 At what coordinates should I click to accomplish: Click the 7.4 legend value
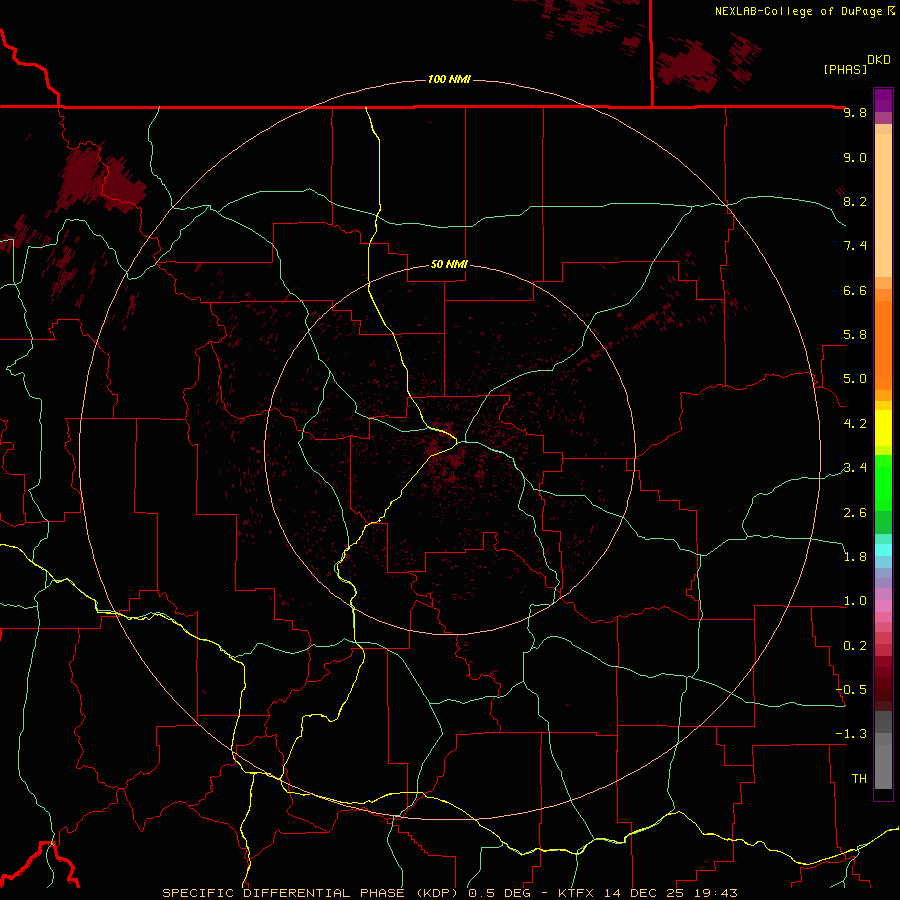click(855, 246)
